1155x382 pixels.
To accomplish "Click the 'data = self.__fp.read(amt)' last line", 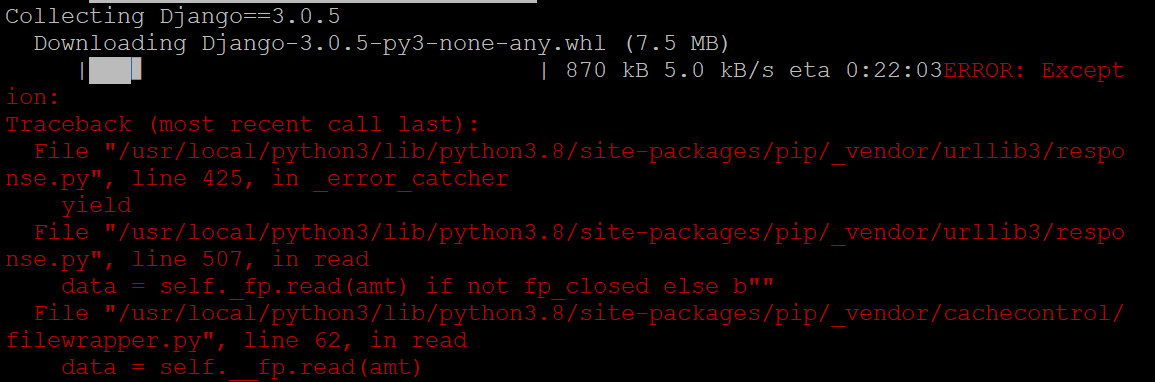I will click(x=241, y=367).
